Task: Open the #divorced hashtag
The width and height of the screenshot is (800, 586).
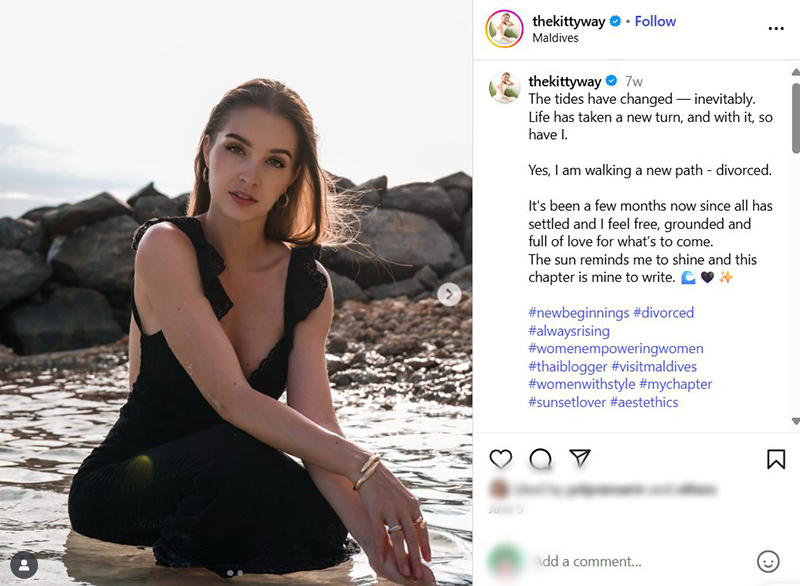Action: pyautogui.click(x=663, y=313)
